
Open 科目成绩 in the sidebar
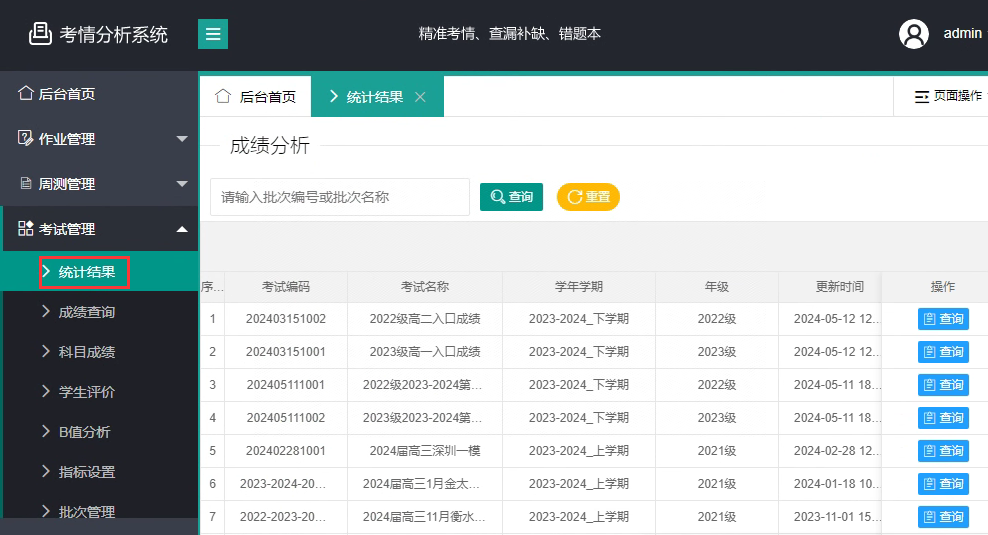pyautogui.click(x=86, y=352)
